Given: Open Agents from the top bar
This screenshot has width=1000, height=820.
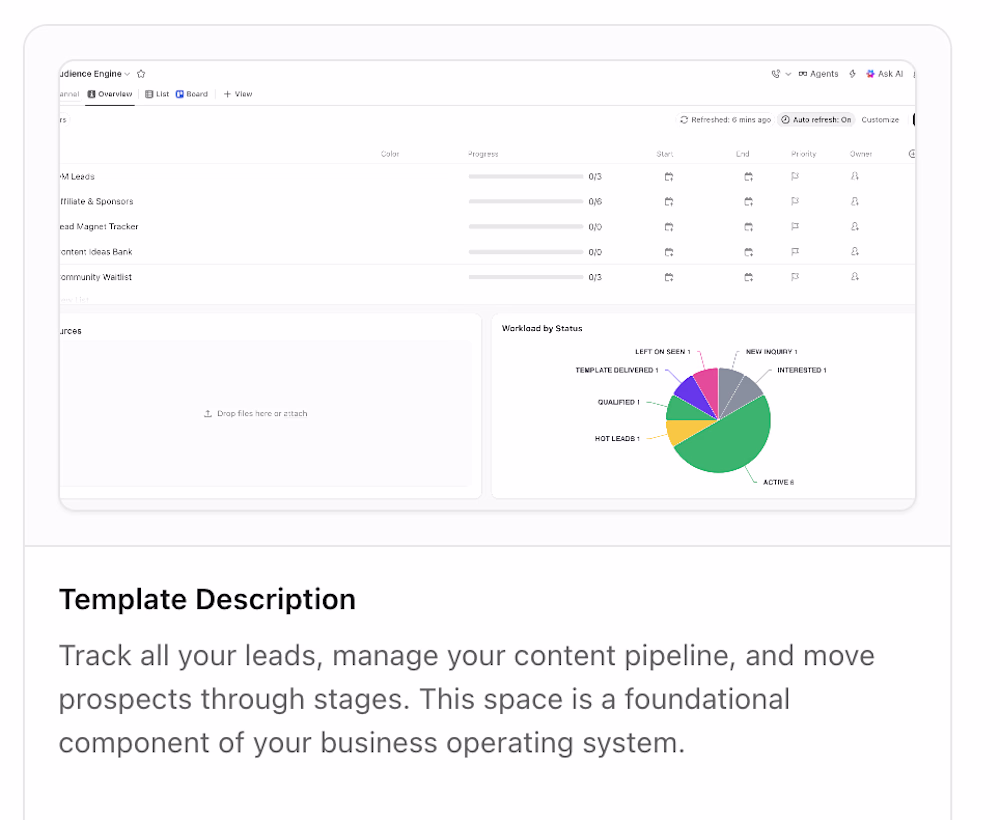Looking at the screenshot, I should [x=818, y=74].
